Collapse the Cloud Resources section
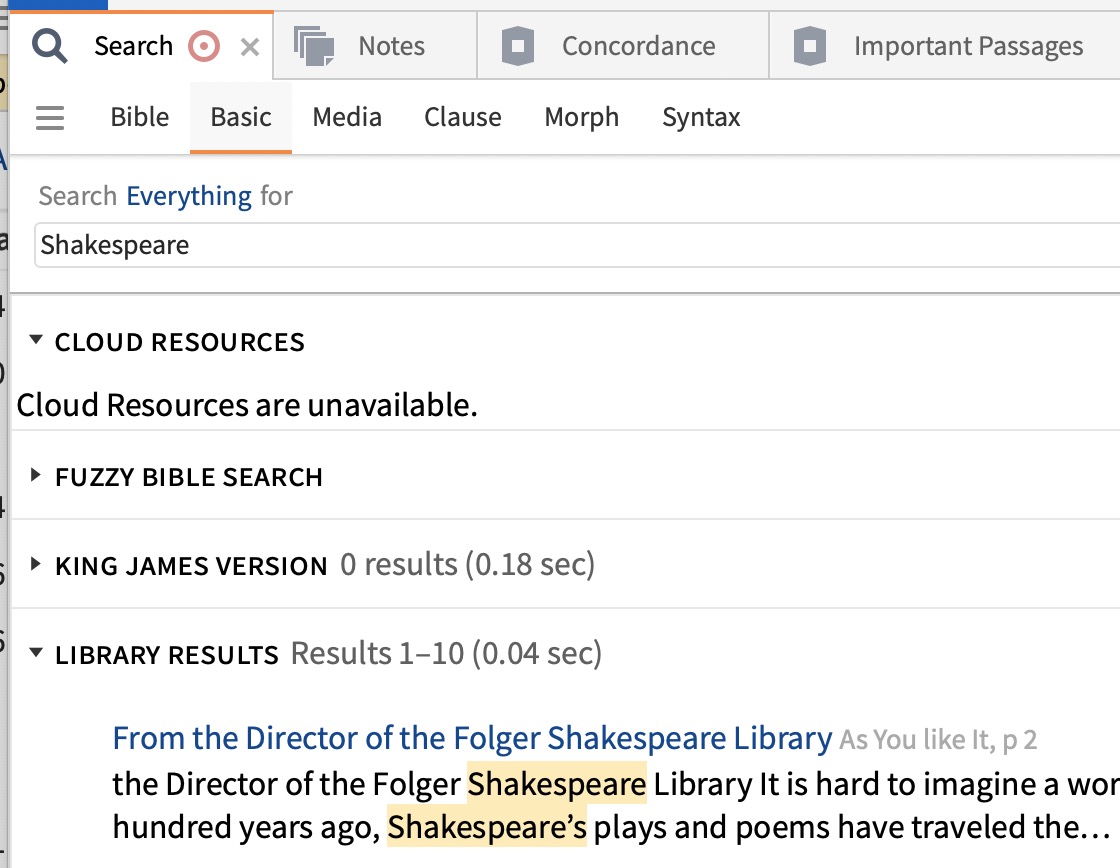The width and height of the screenshot is (1120, 868). [x=36, y=340]
